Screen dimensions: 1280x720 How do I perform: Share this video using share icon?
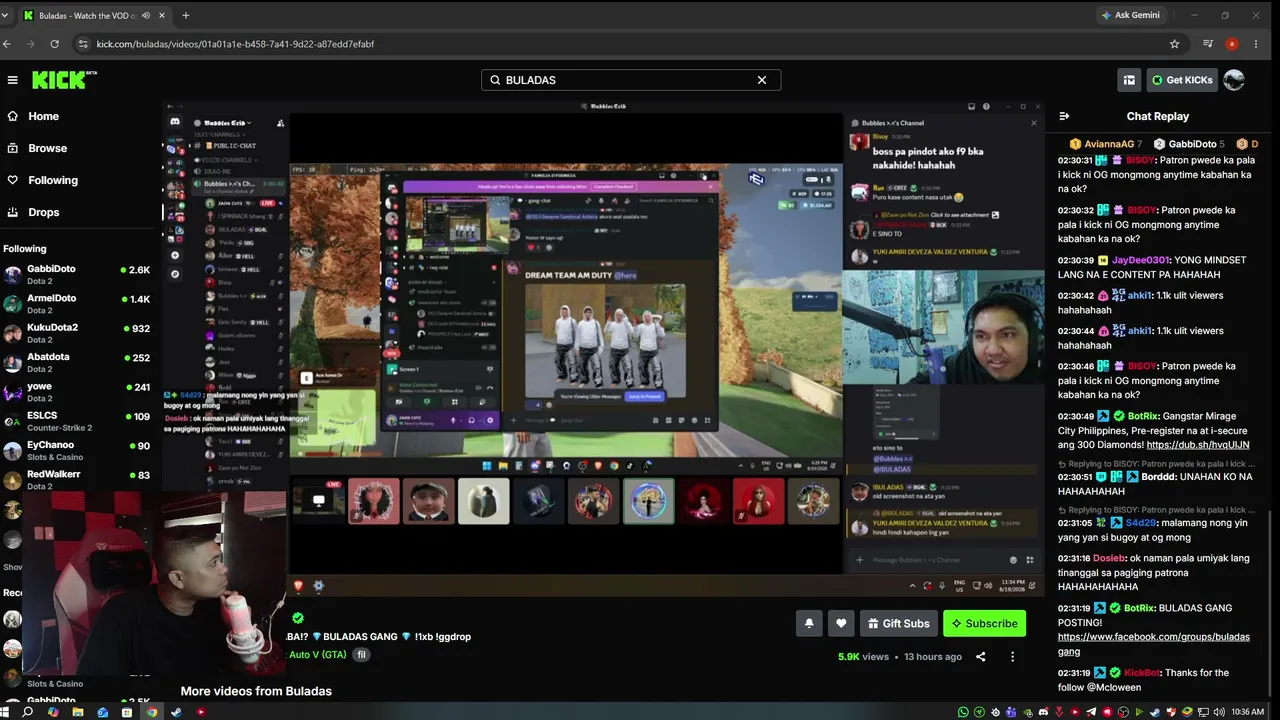point(980,657)
